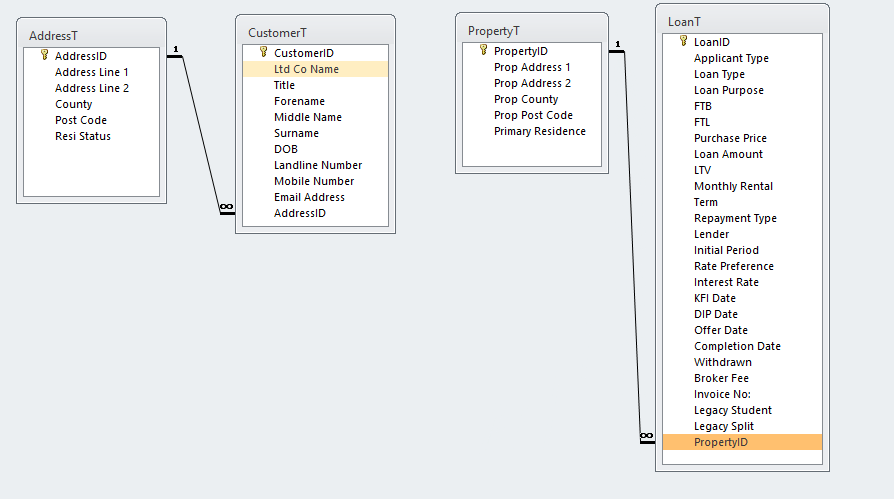Select the Middle Name field

click(315, 116)
